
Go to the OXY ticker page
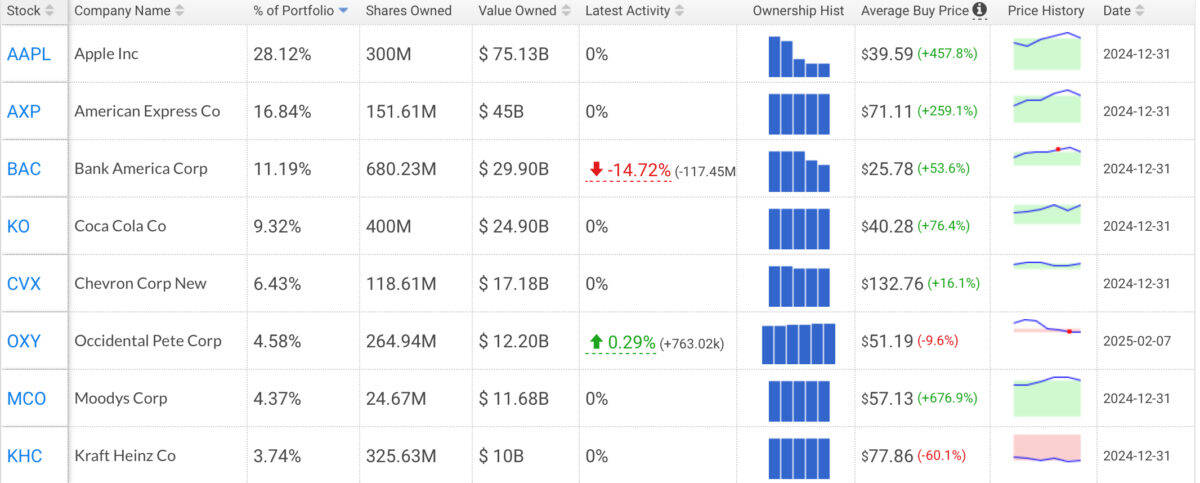pos(23,341)
